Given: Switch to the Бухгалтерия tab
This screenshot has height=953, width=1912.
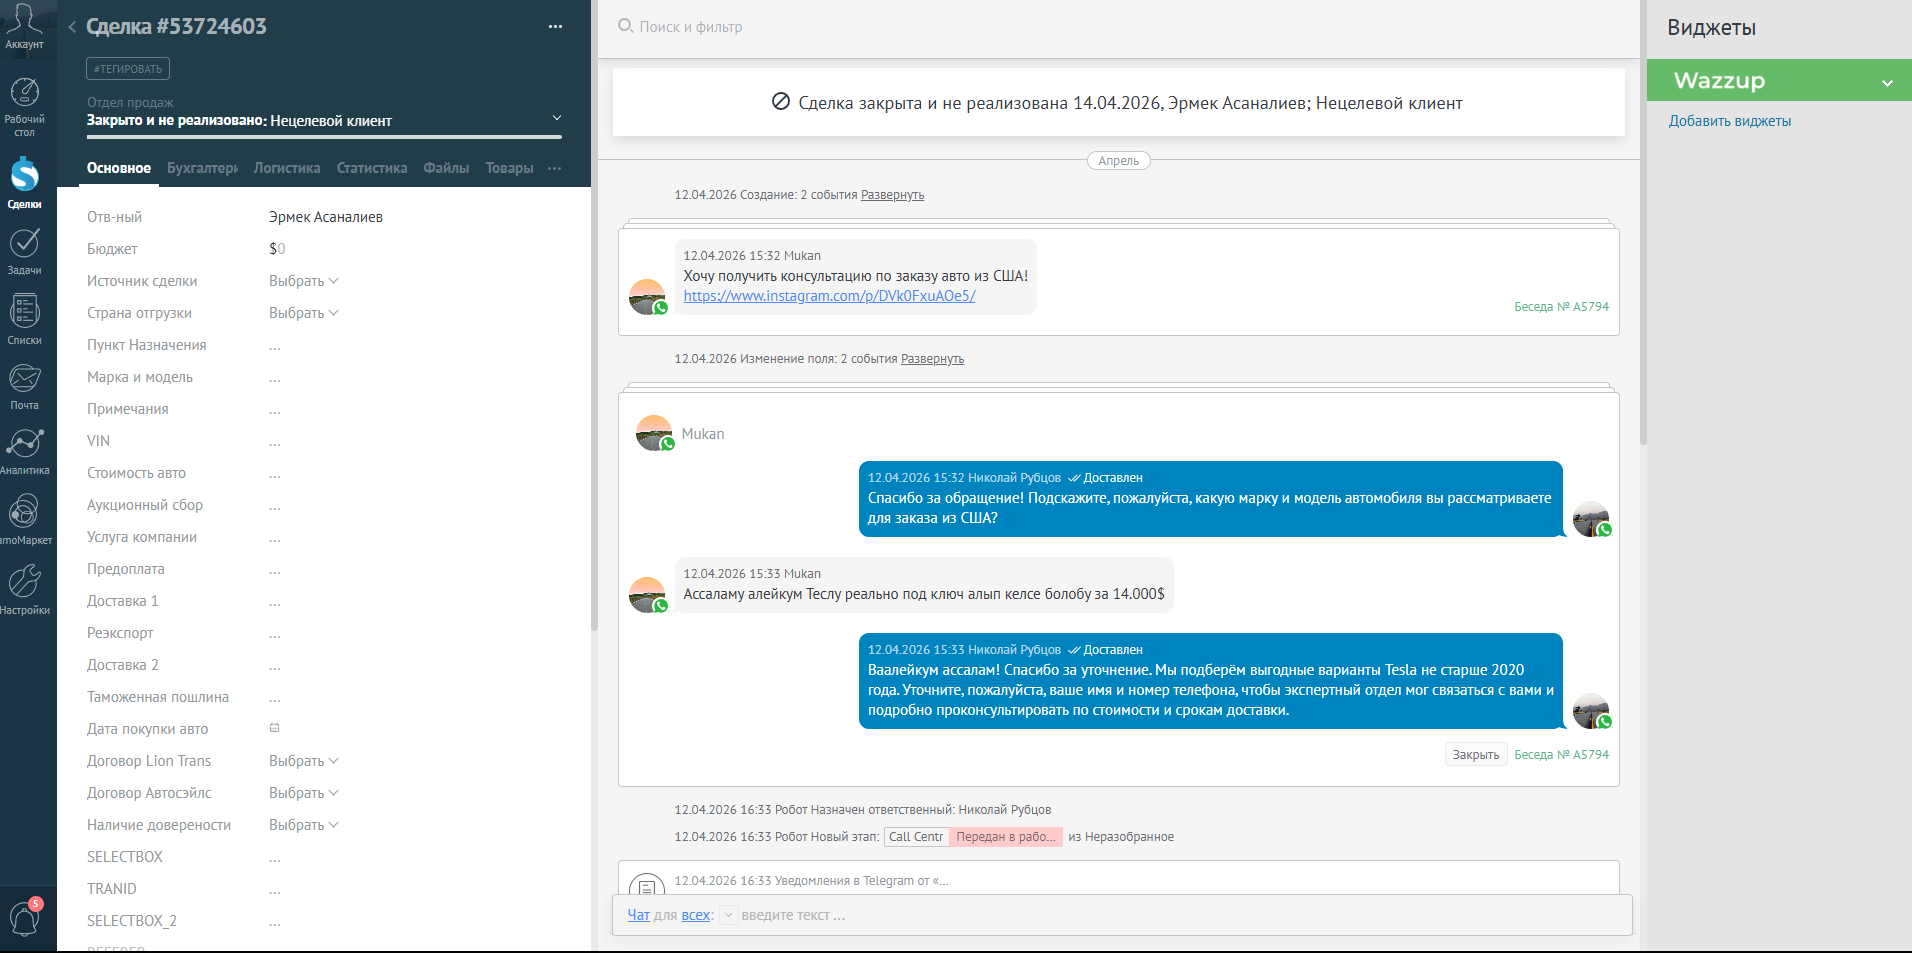Looking at the screenshot, I should coord(202,168).
